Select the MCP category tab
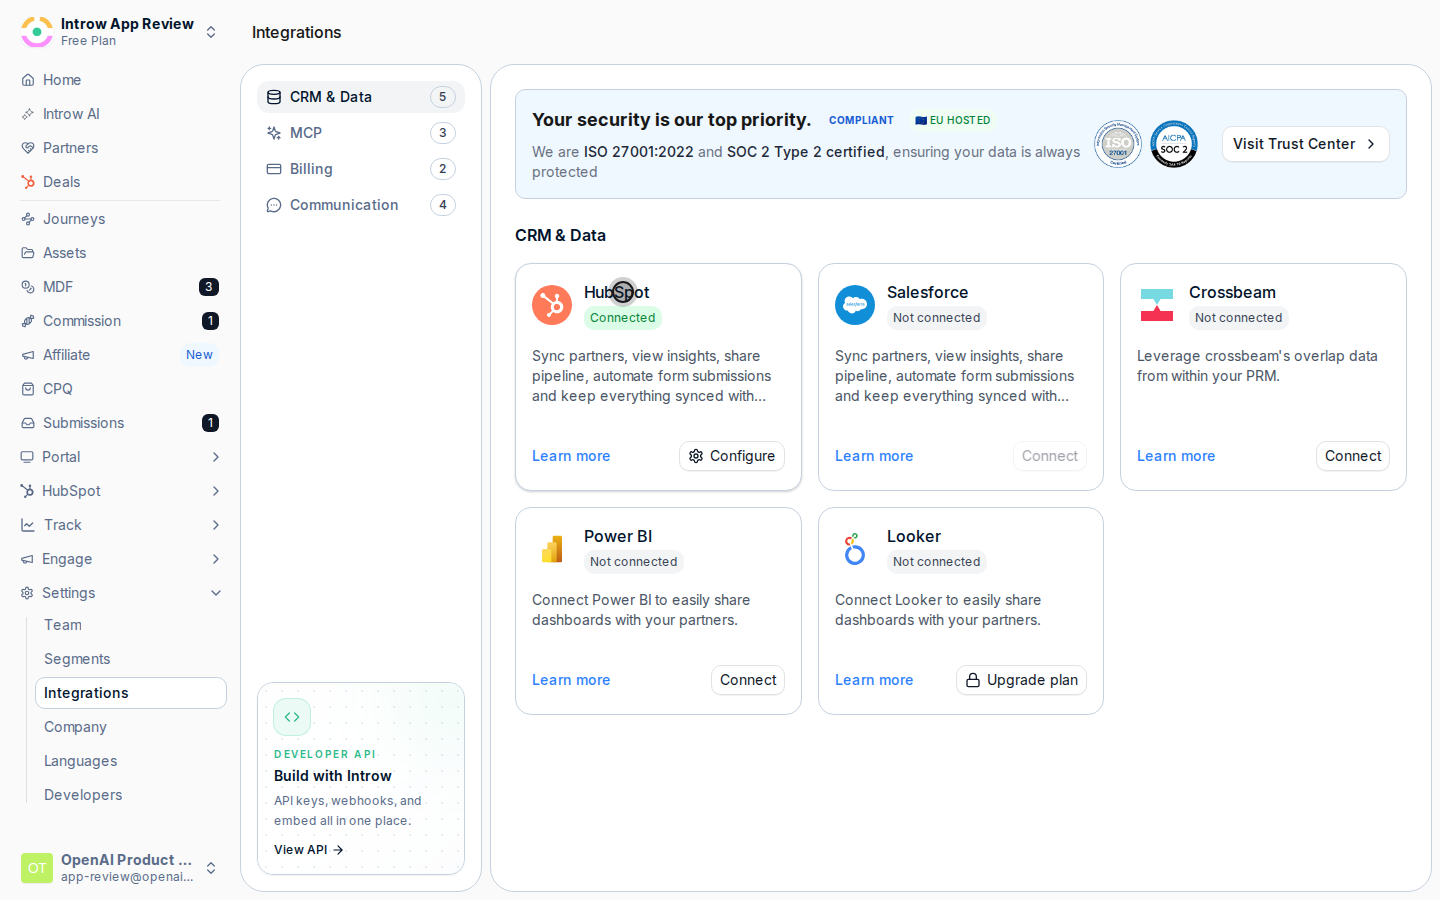Screen dimensions: 1440x900 (x=361, y=133)
